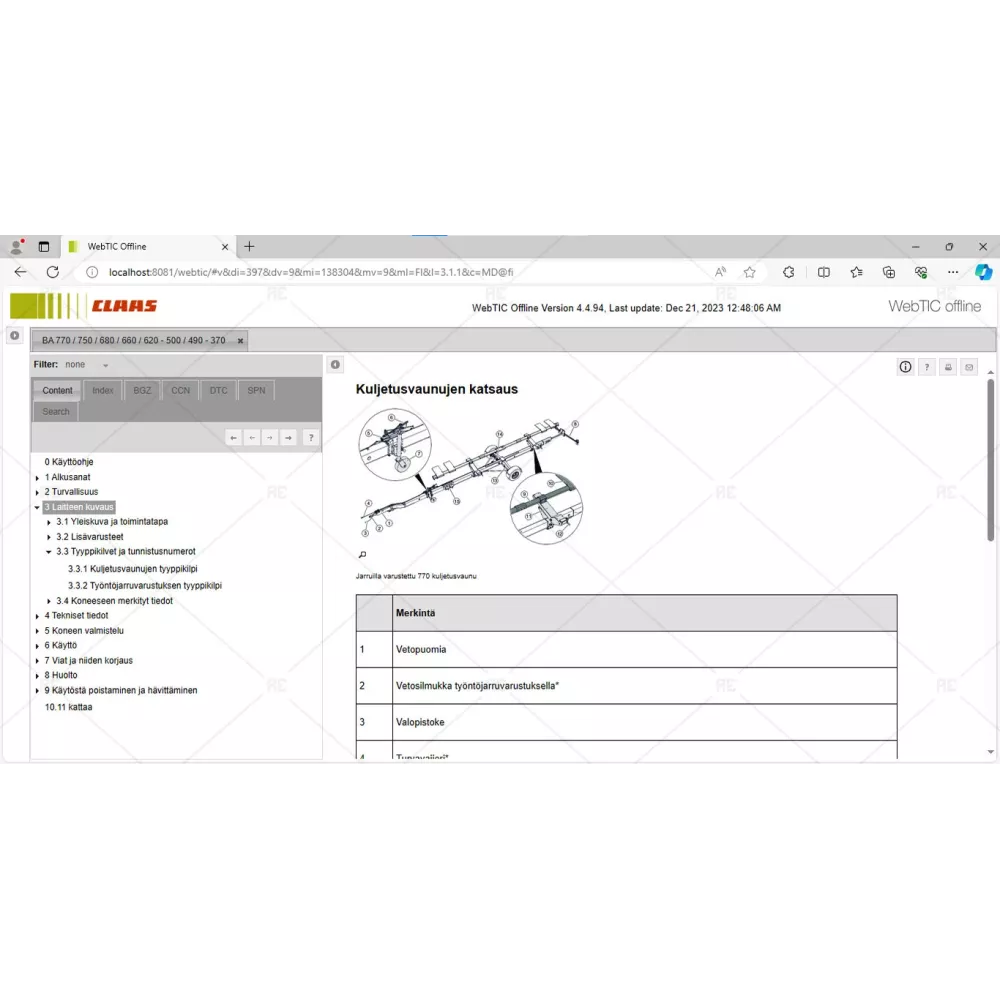The image size is (1000, 1000).
Task: Add this page to favorites with the star icon
Action: (750, 272)
